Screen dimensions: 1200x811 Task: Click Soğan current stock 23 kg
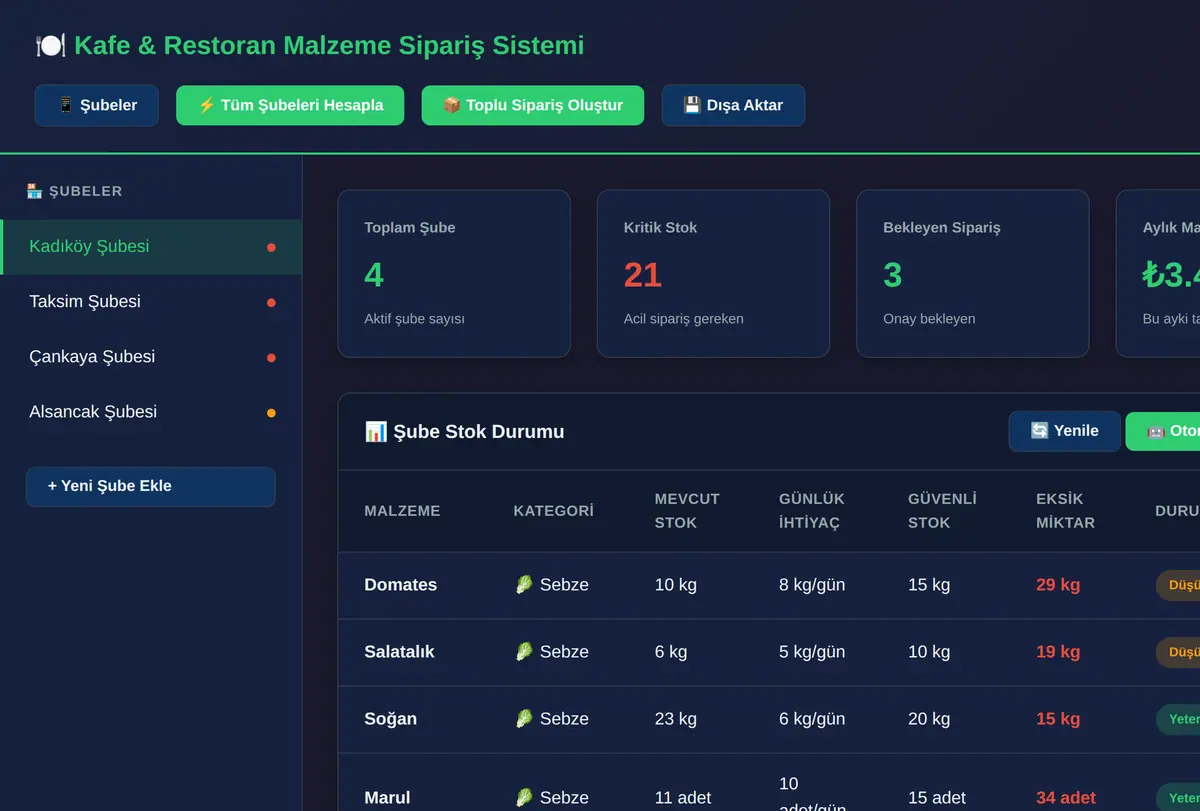pyautogui.click(x=676, y=719)
